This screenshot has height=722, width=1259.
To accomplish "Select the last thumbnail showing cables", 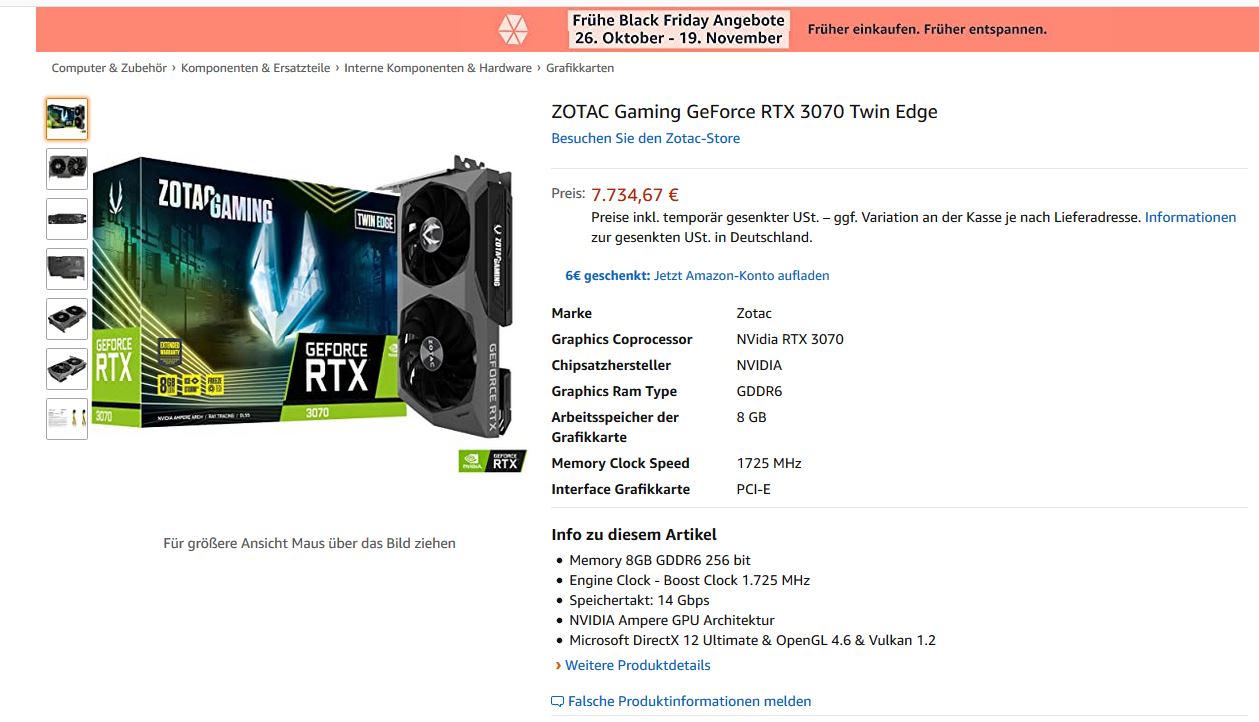I will [67, 419].
